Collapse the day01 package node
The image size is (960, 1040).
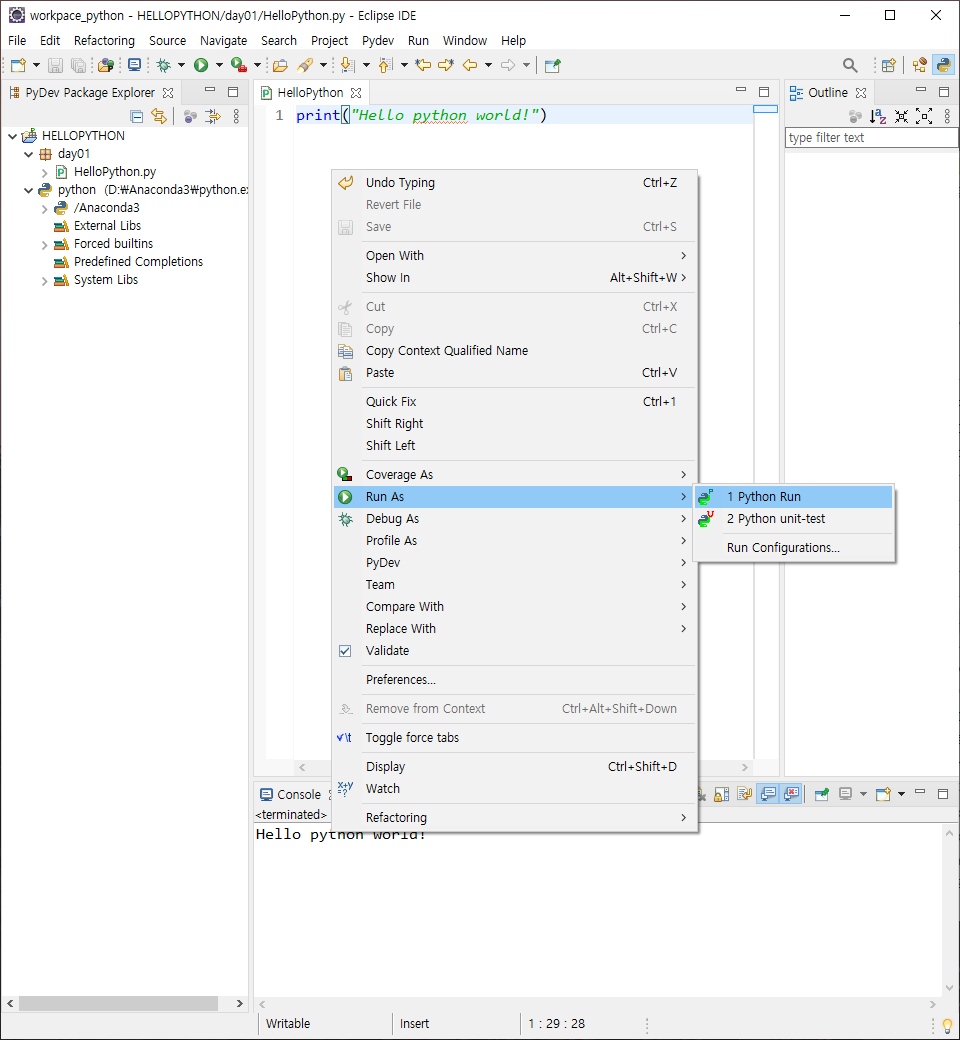29,154
